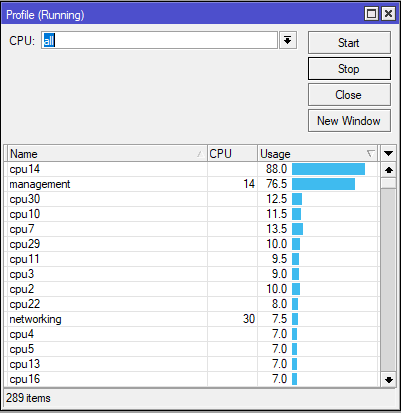Select the cpu11 row
This screenshot has width=401, height=413.
(192, 259)
